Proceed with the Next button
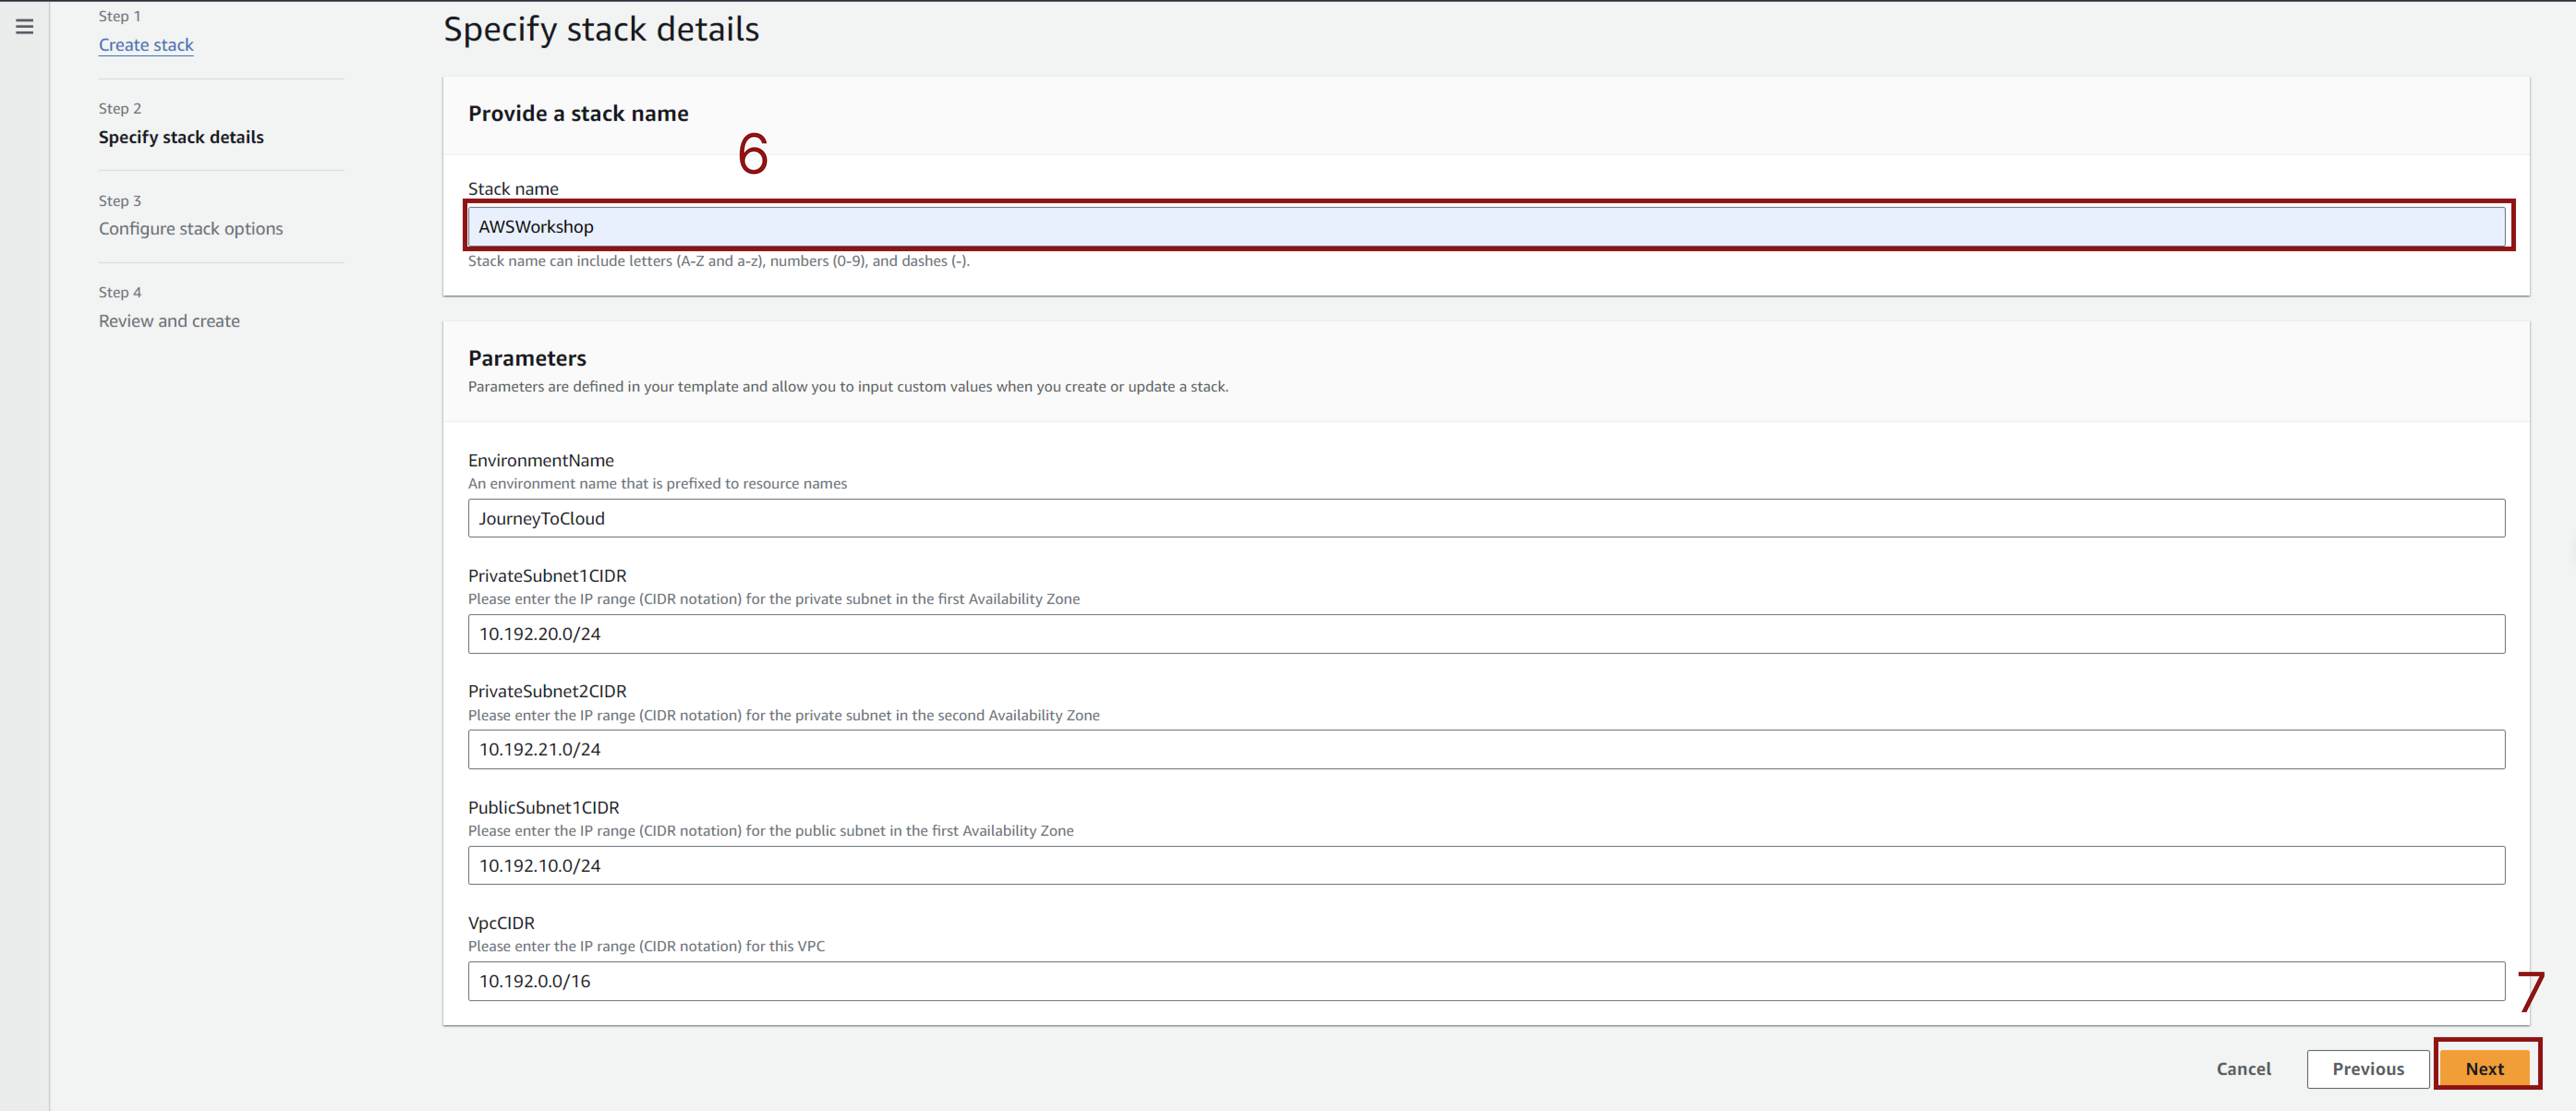The width and height of the screenshot is (2576, 1111). click(2484, 1069)
